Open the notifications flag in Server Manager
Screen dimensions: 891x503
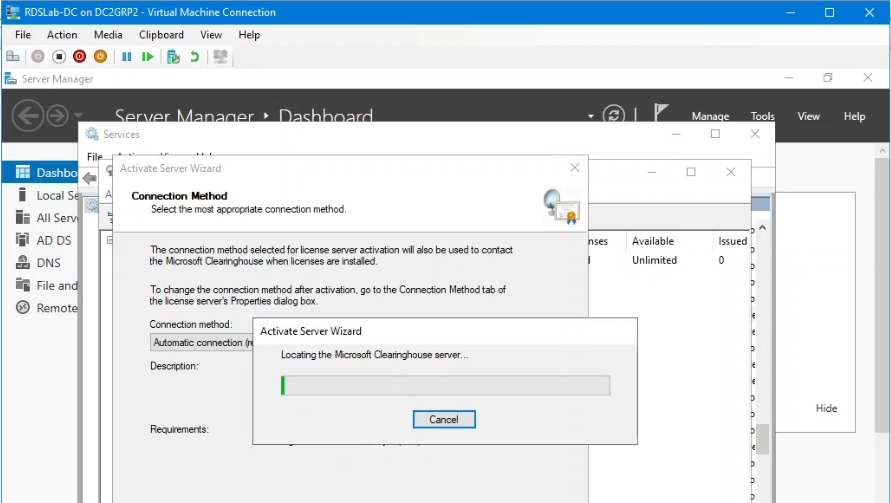point(660,113)
